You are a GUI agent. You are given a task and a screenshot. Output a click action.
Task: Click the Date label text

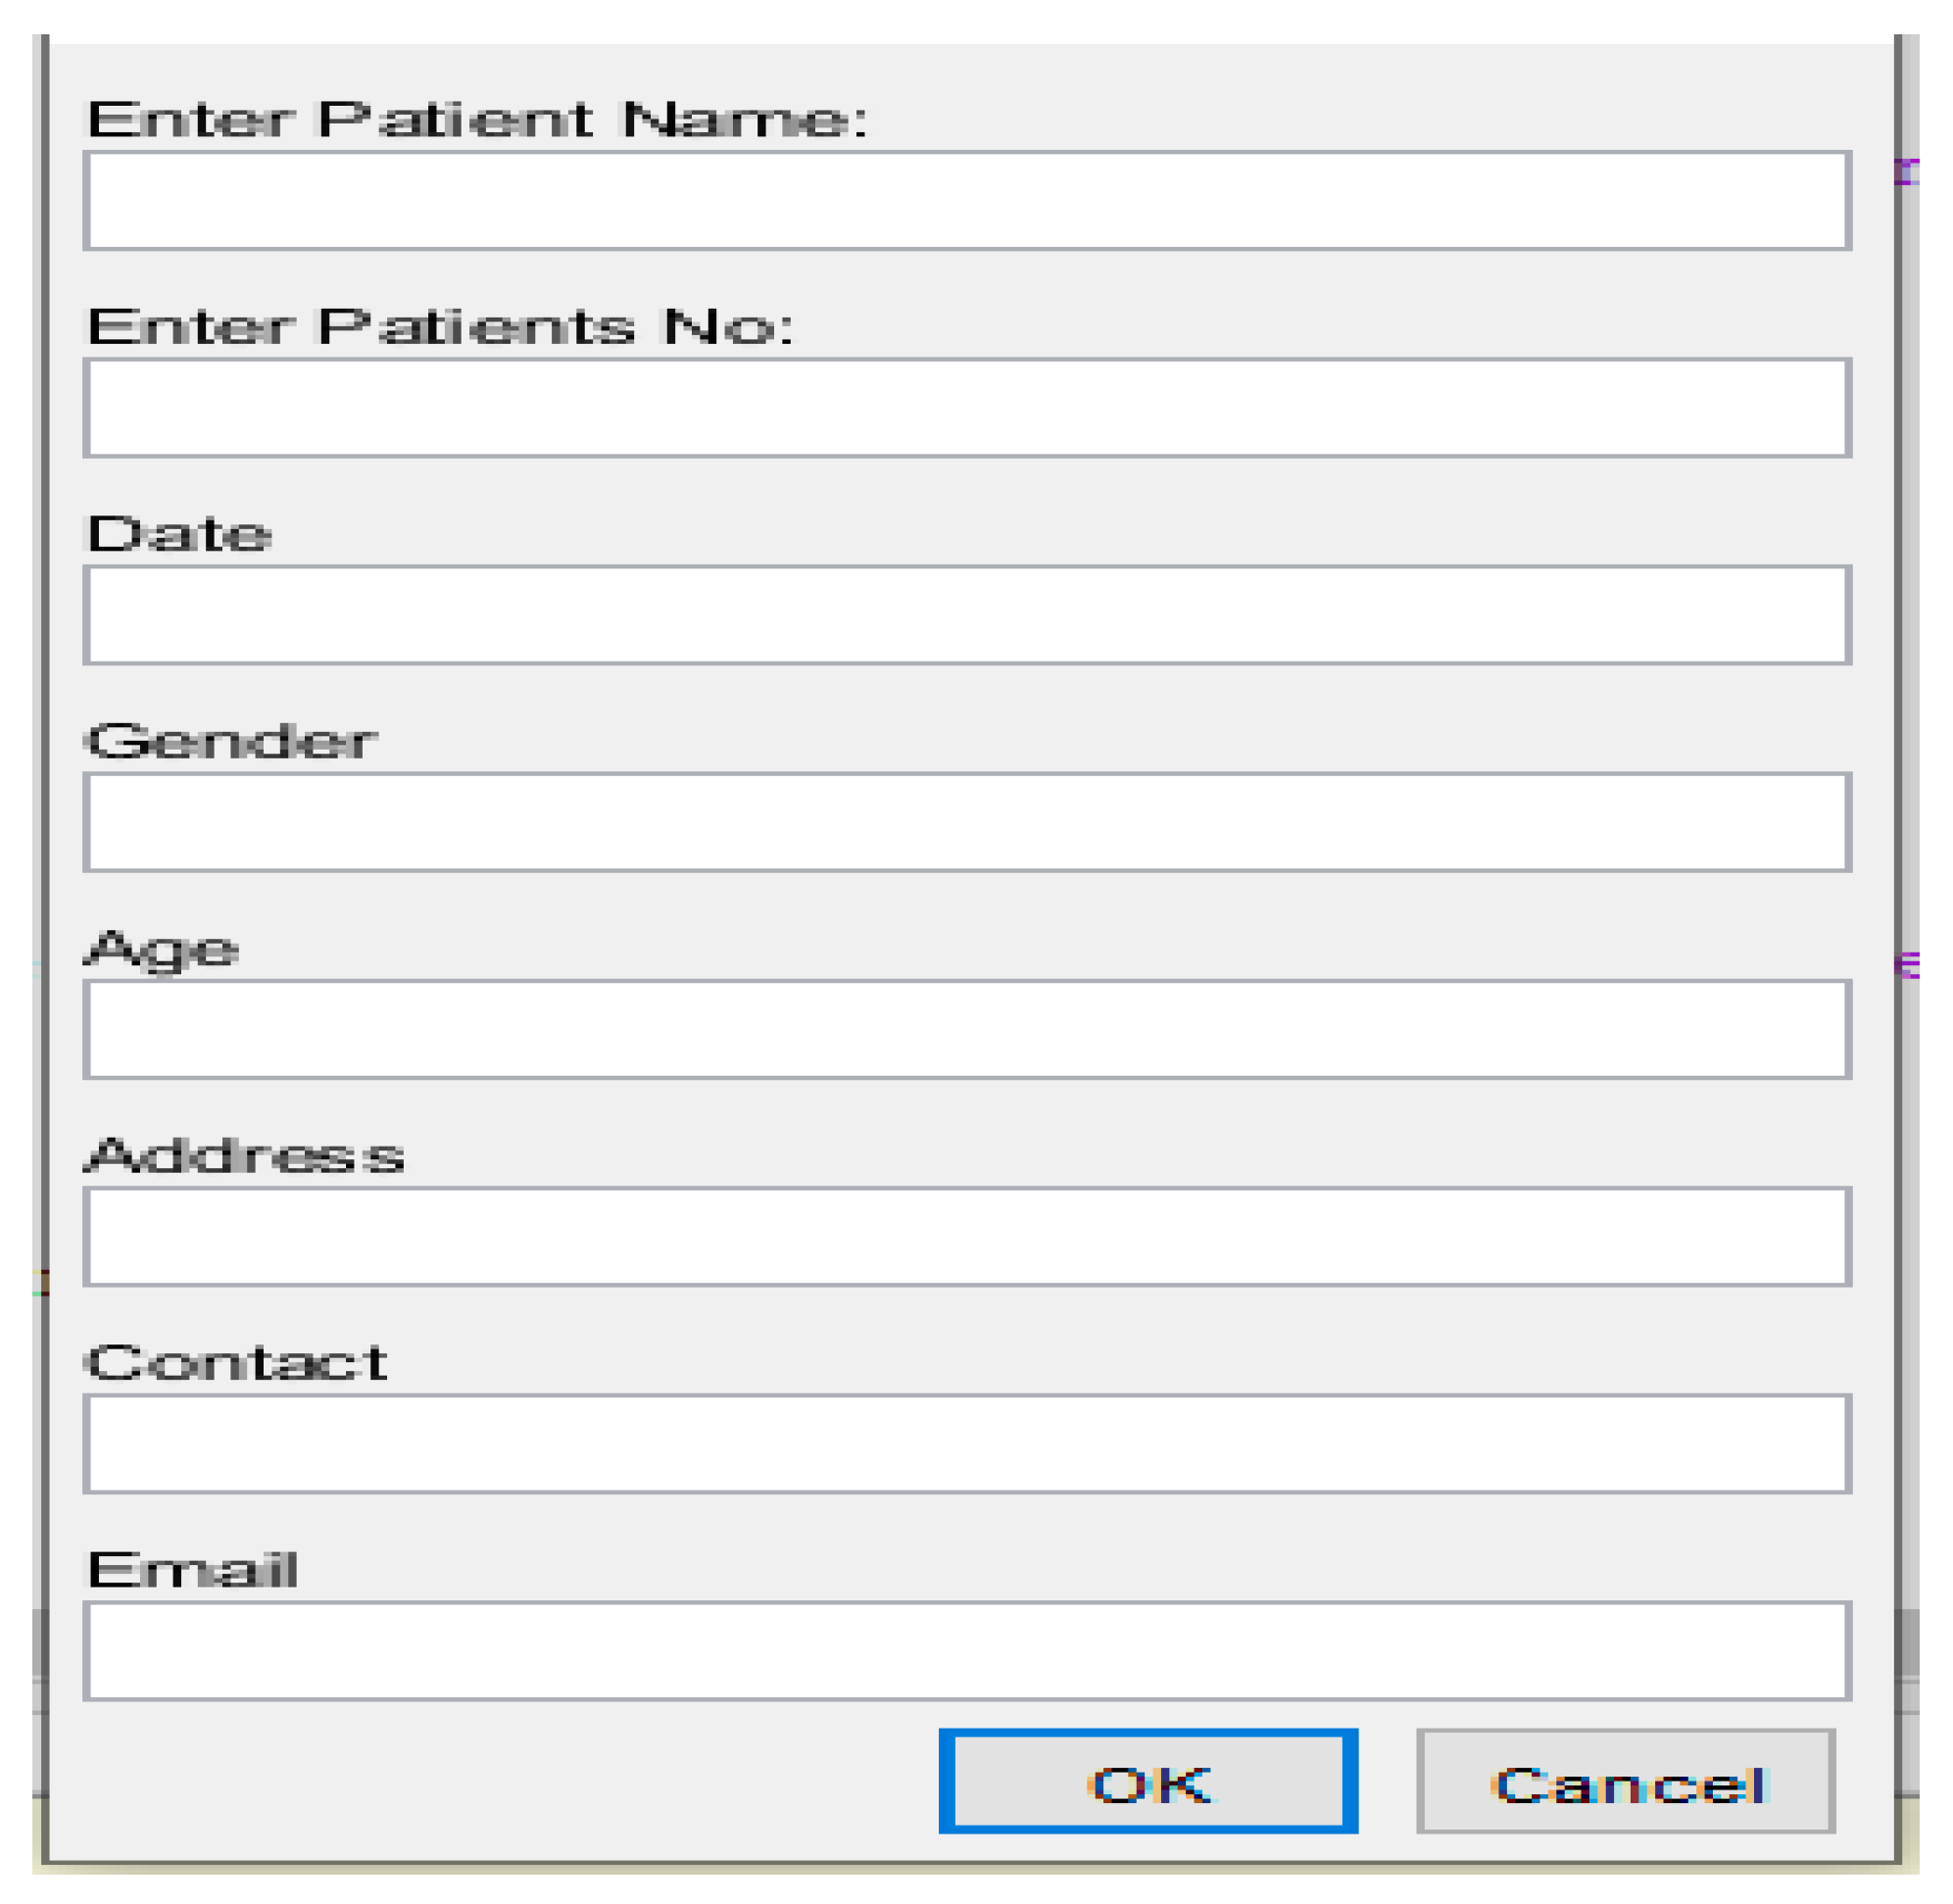tap(179, 534)
